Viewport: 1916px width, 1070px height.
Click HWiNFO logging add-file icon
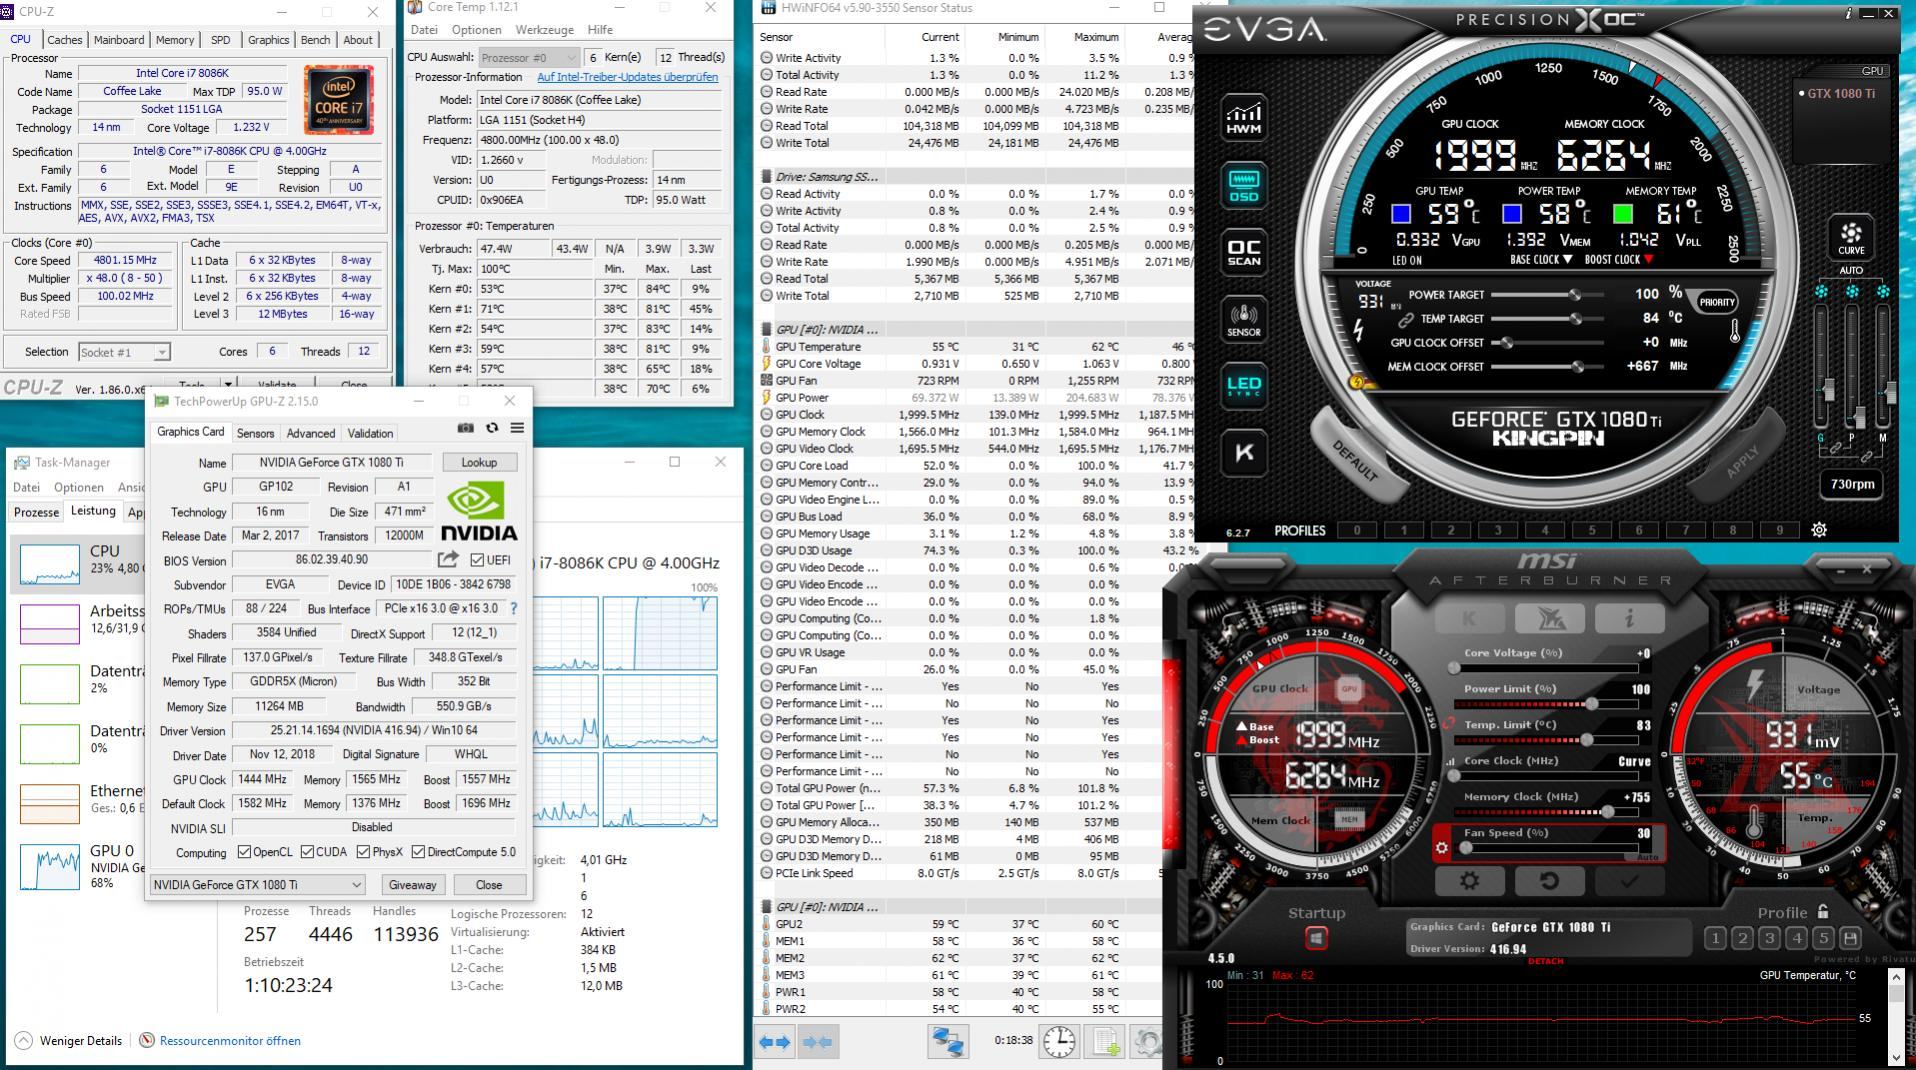tap(1106, 1042)
